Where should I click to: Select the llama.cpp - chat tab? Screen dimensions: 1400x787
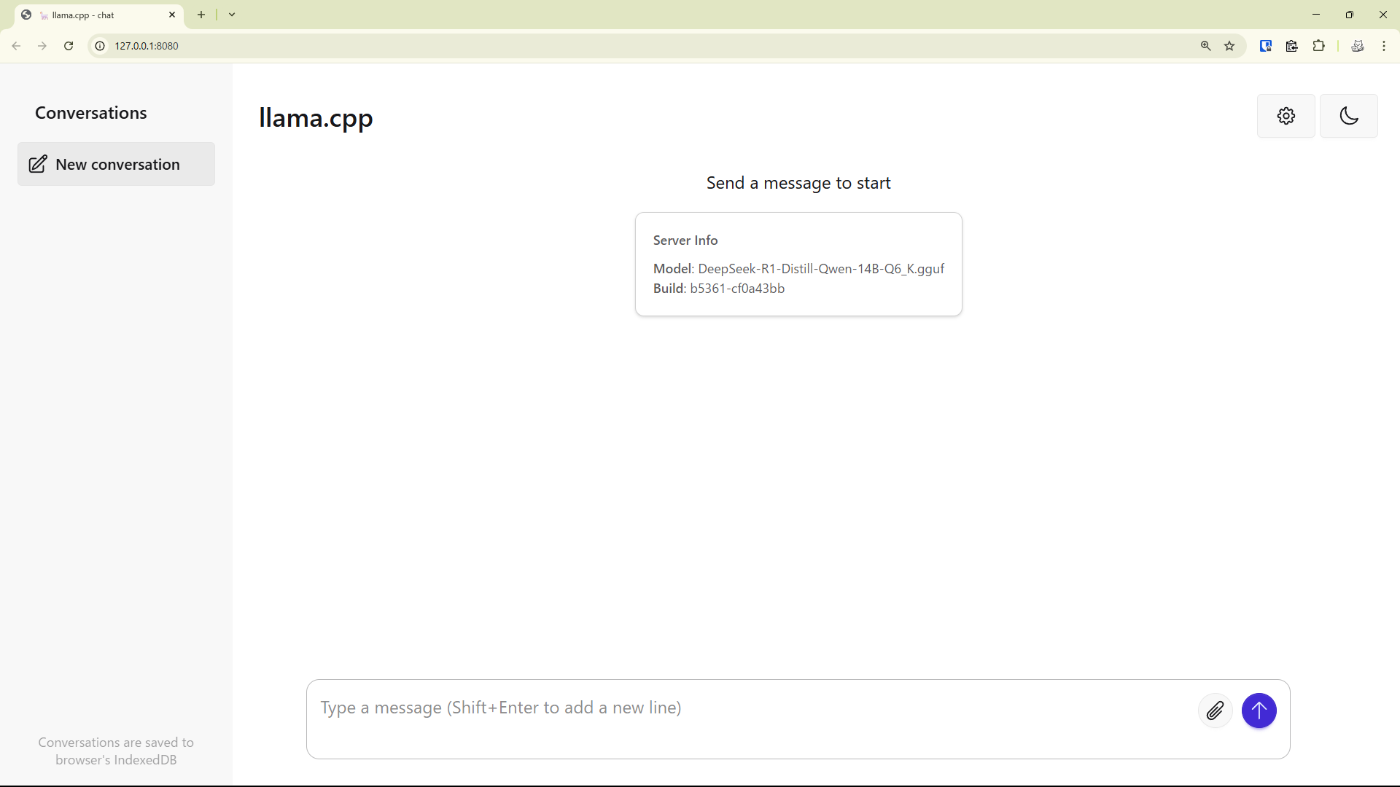98,15
